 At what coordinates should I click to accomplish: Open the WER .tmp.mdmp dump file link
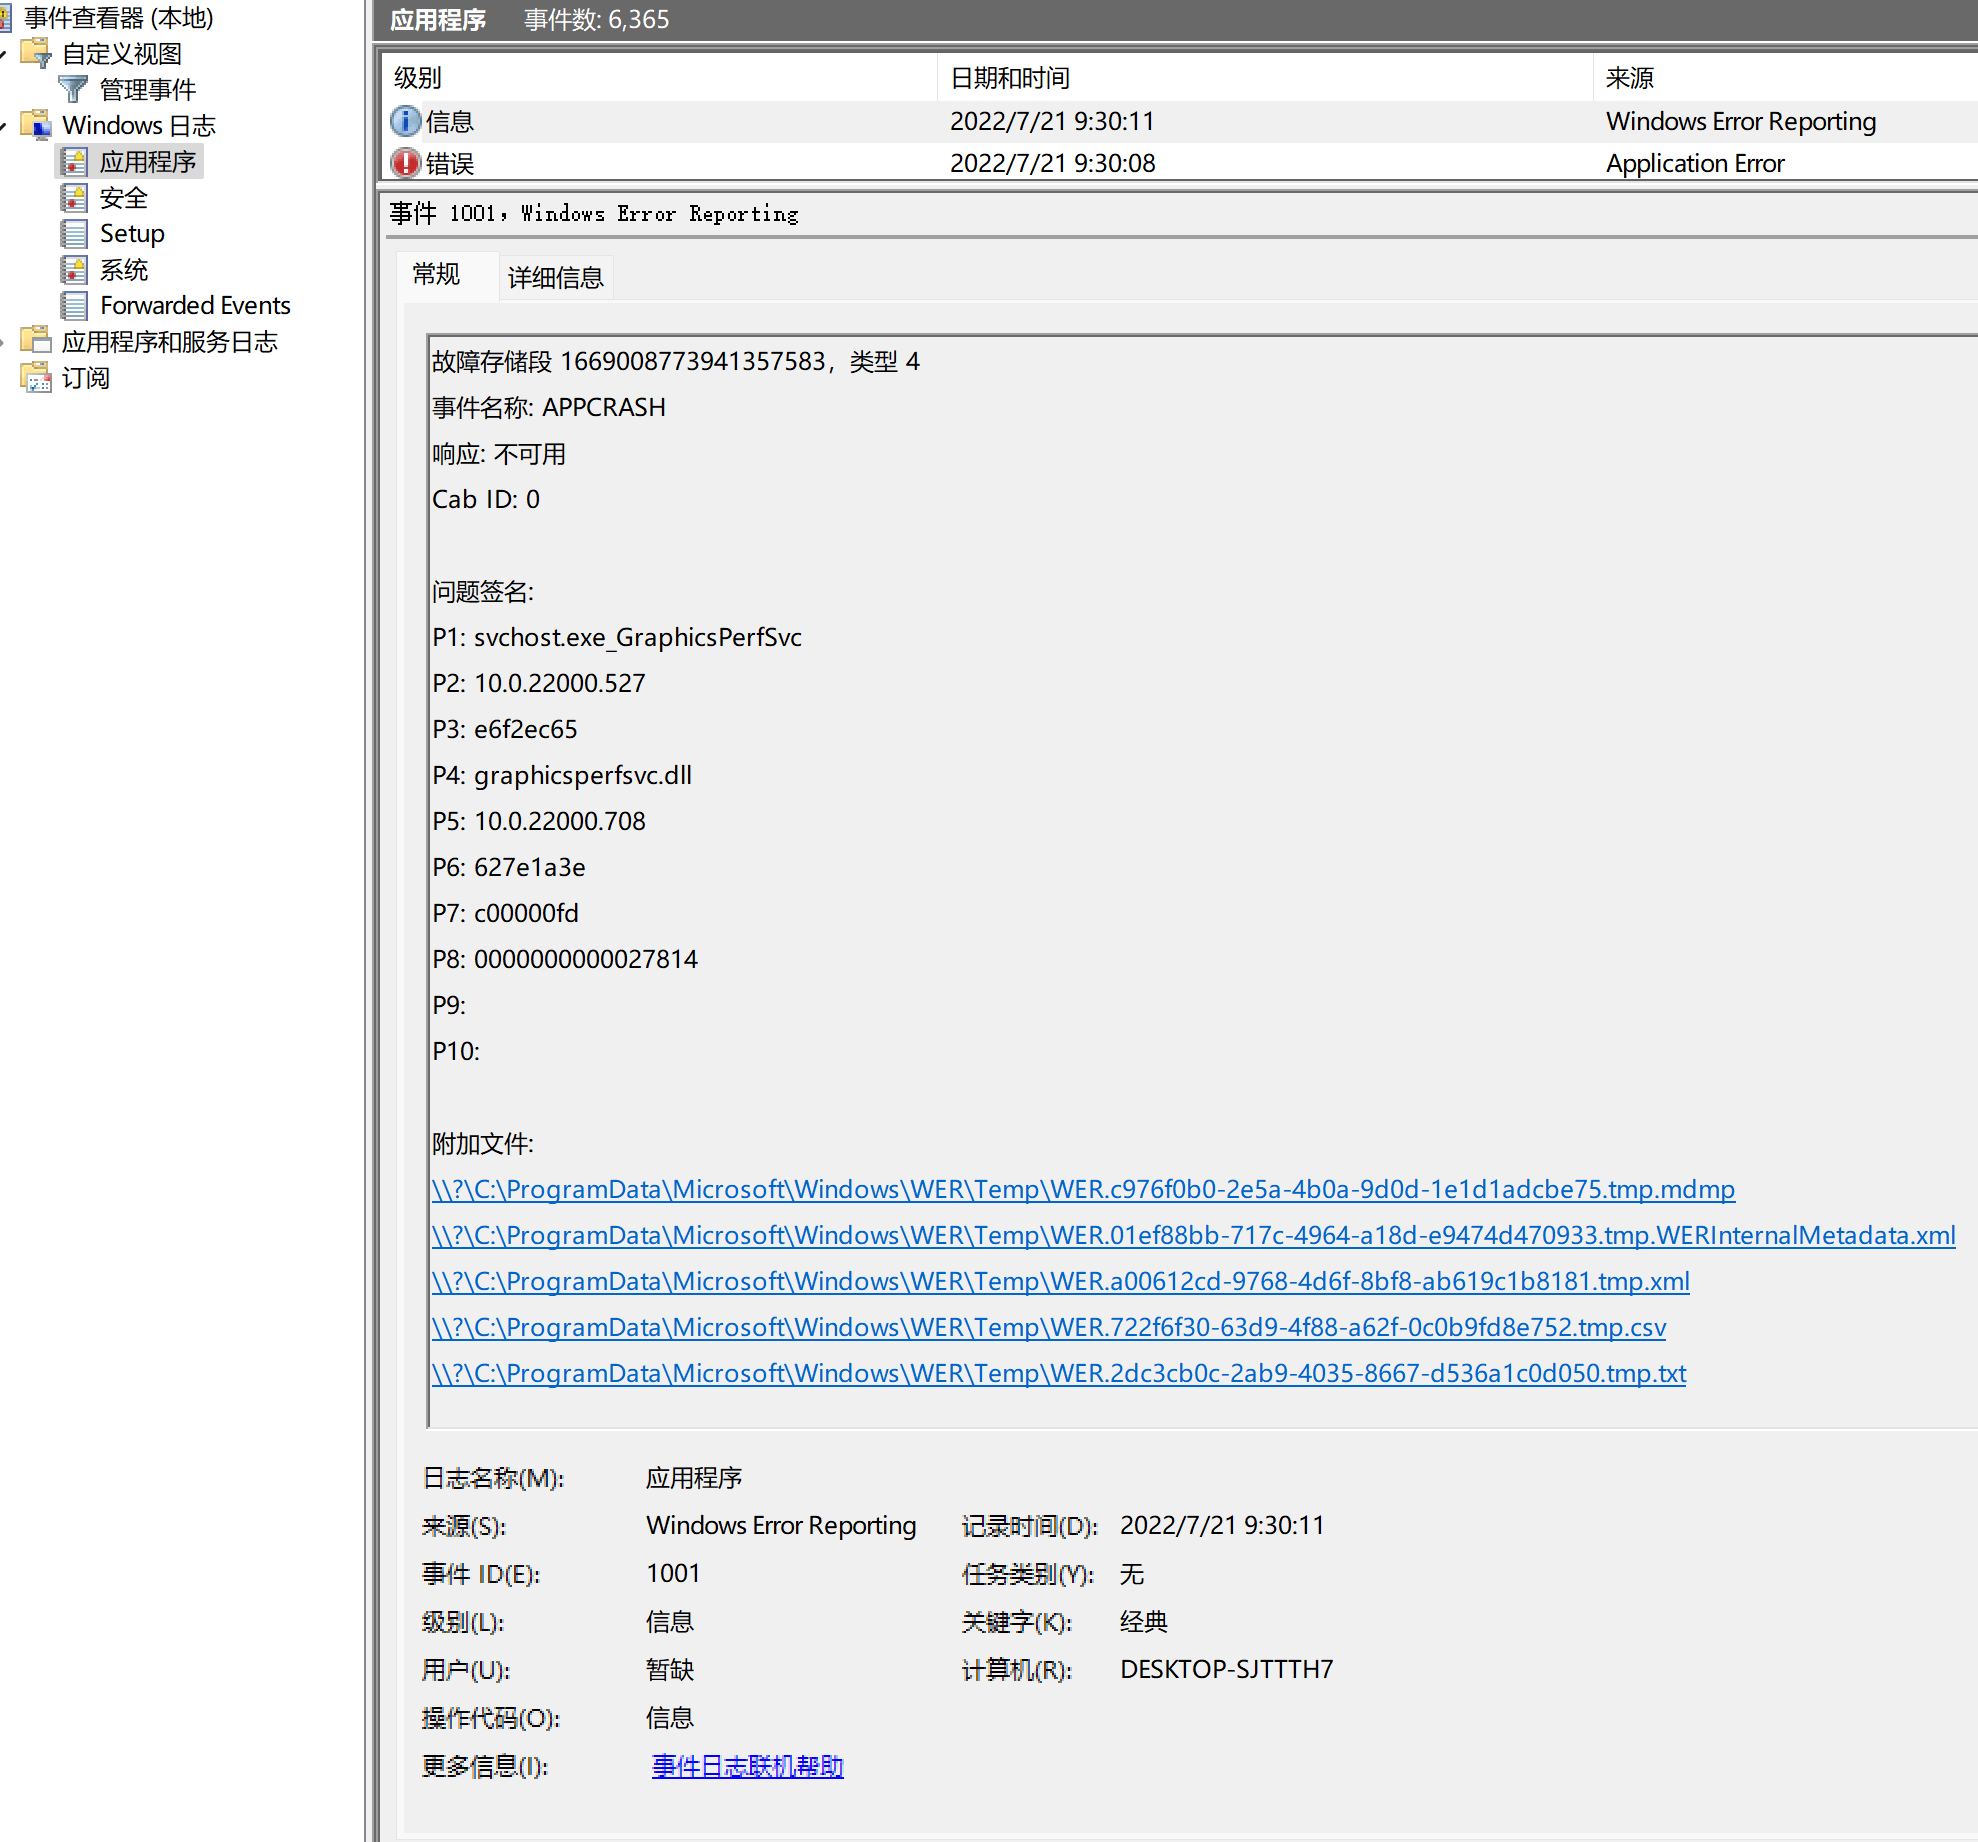[x=1081, y=1189]
